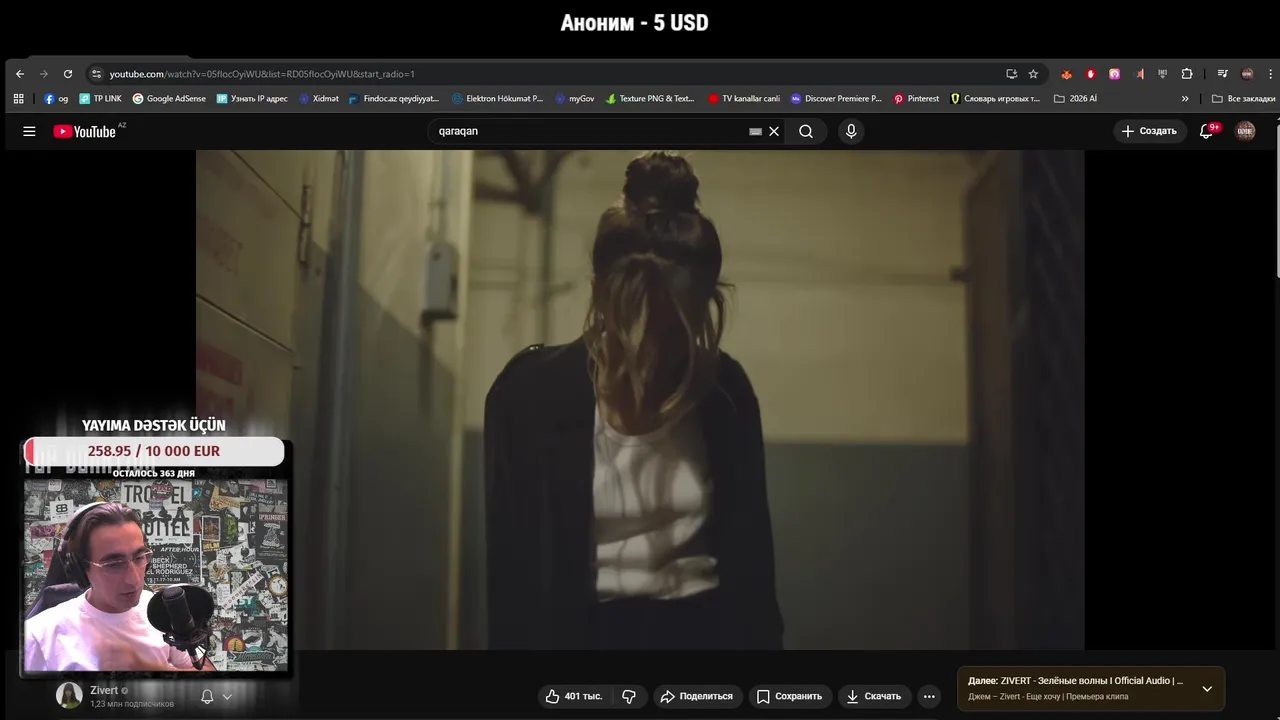Viewport: 1280px width, 720px height.
Task: Open YouTube account avatar menu
Action: pyautogui.click(x=1246, y=131)
